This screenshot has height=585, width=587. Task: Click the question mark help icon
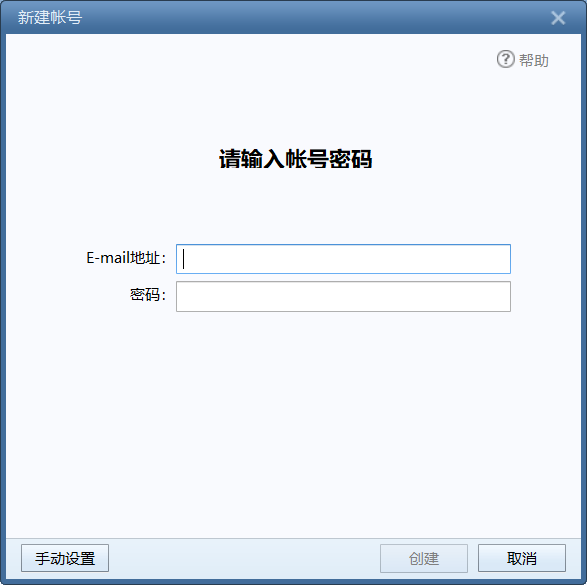click(505, 59)
